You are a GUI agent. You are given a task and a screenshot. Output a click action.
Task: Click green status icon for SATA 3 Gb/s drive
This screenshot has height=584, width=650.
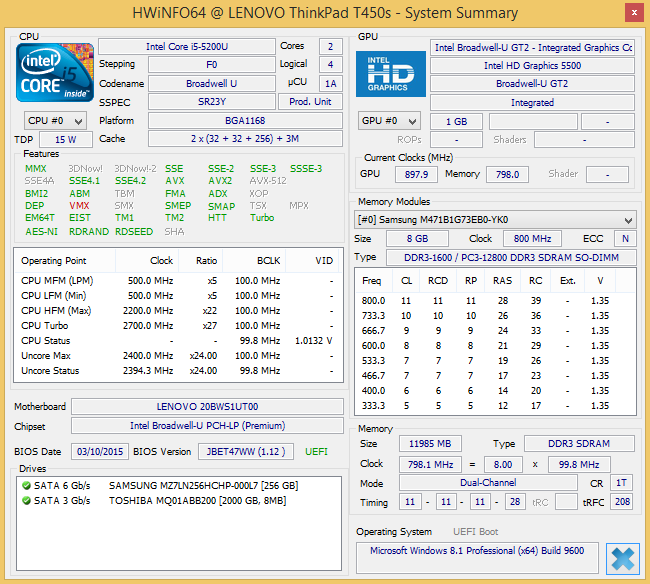pyautogui.click(x=27, y=500)
